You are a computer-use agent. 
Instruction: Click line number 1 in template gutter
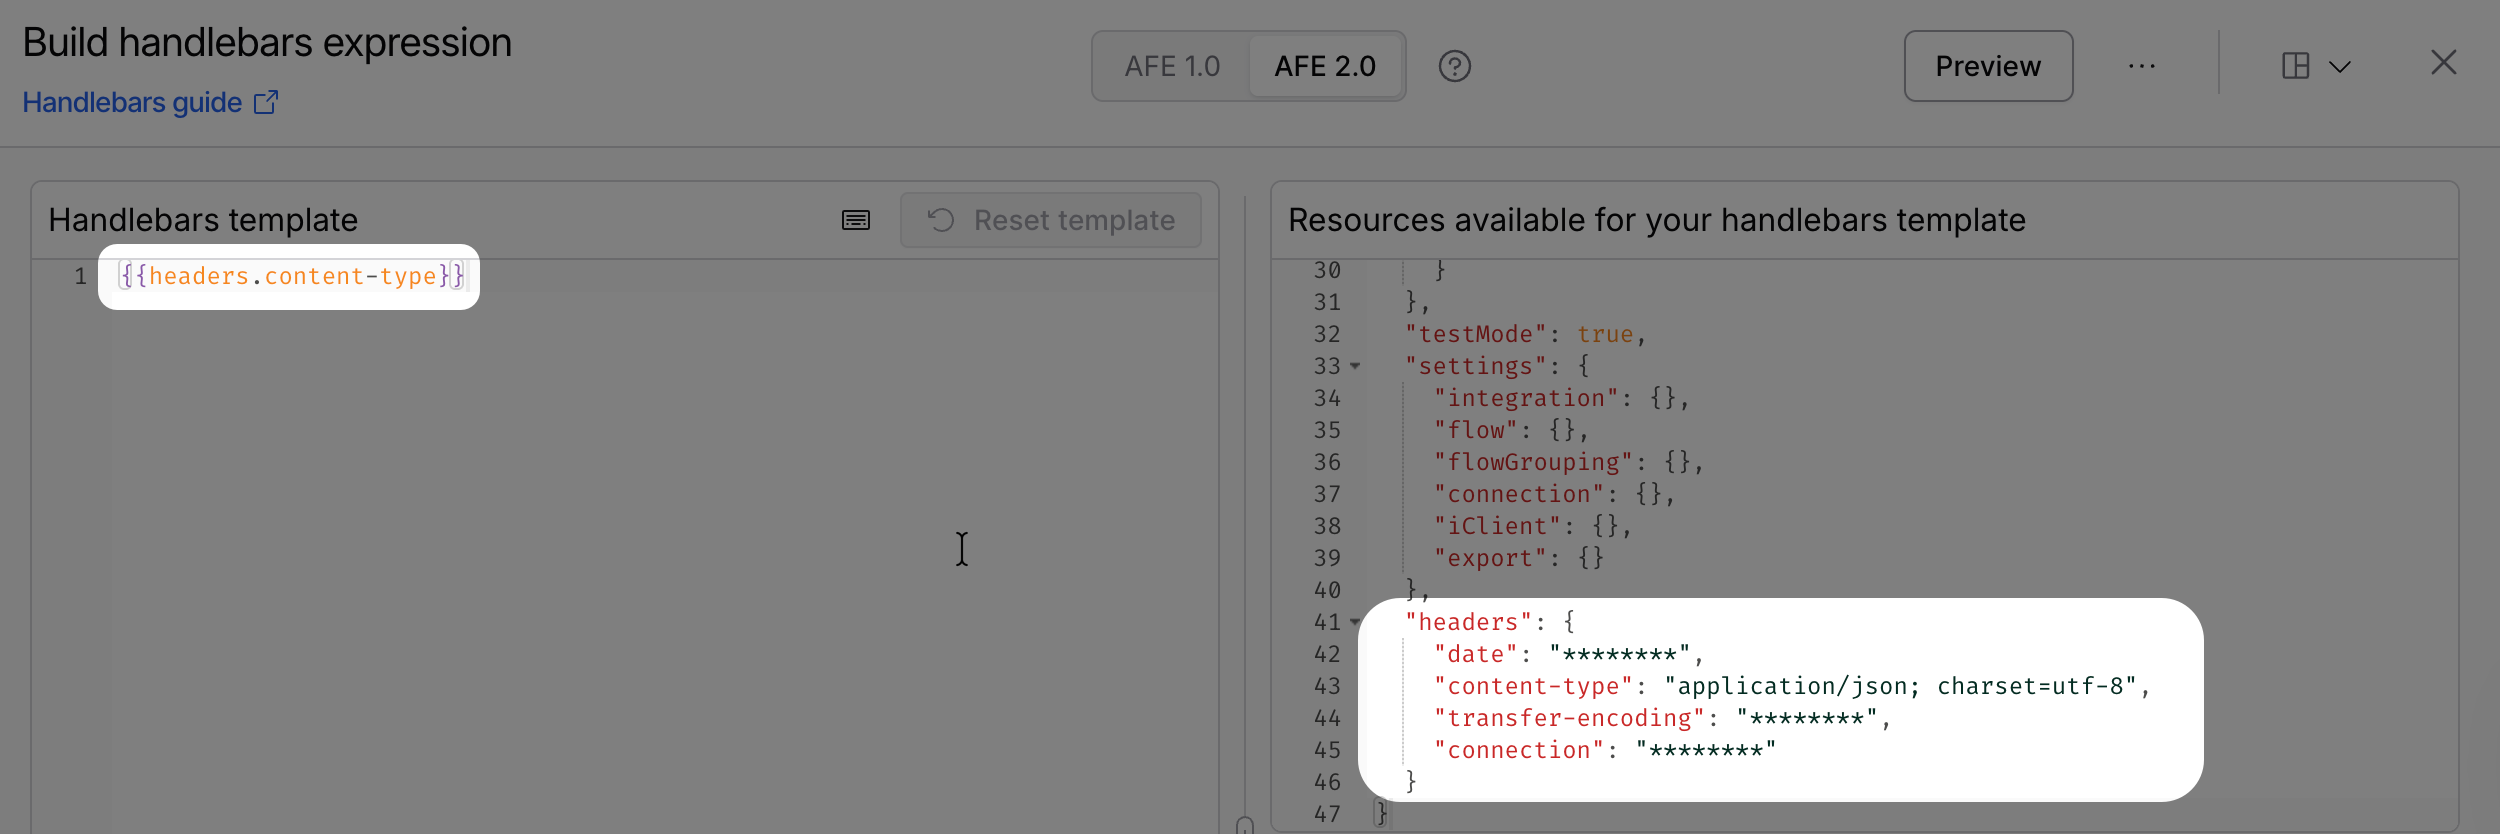pos(80,276)
